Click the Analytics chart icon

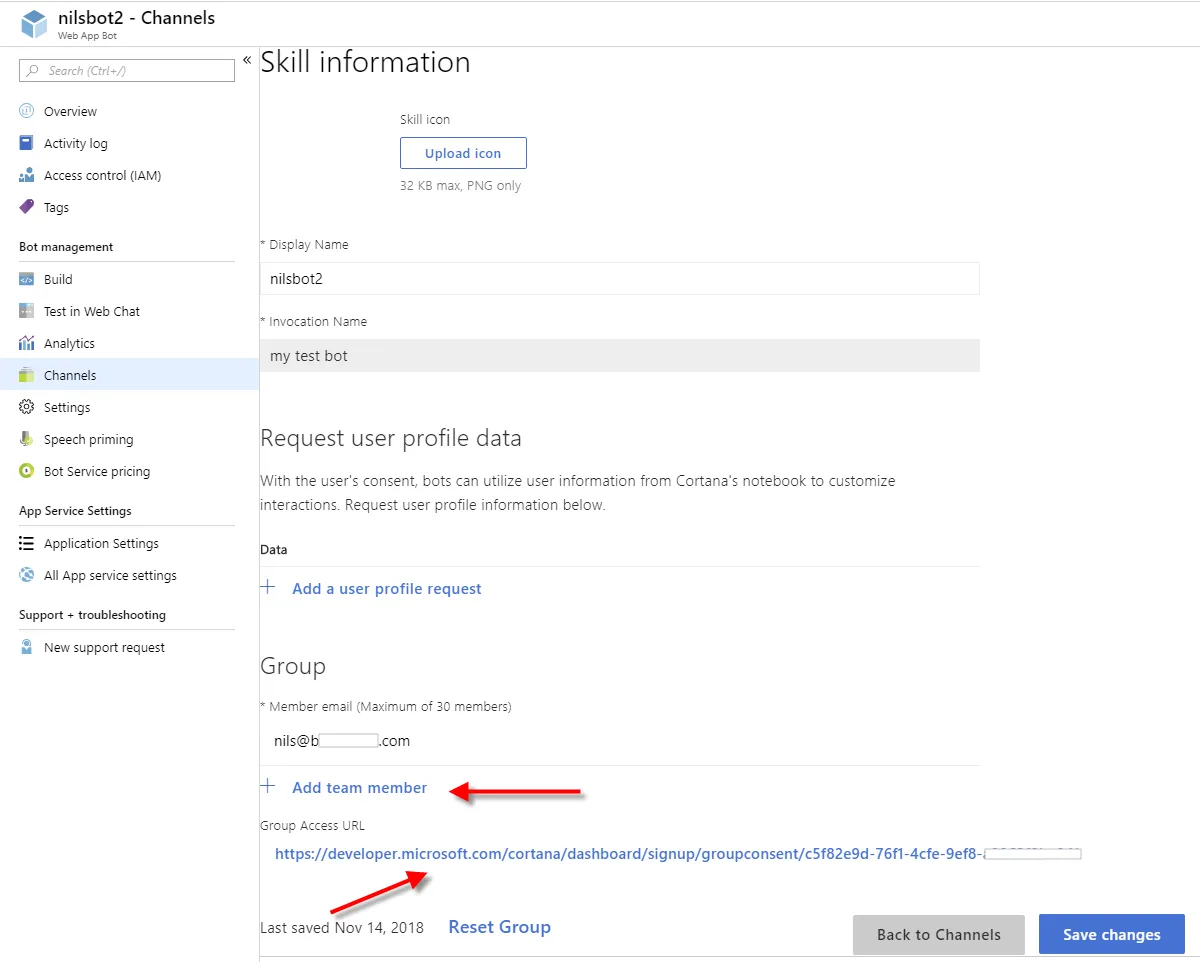coord(27,343)
